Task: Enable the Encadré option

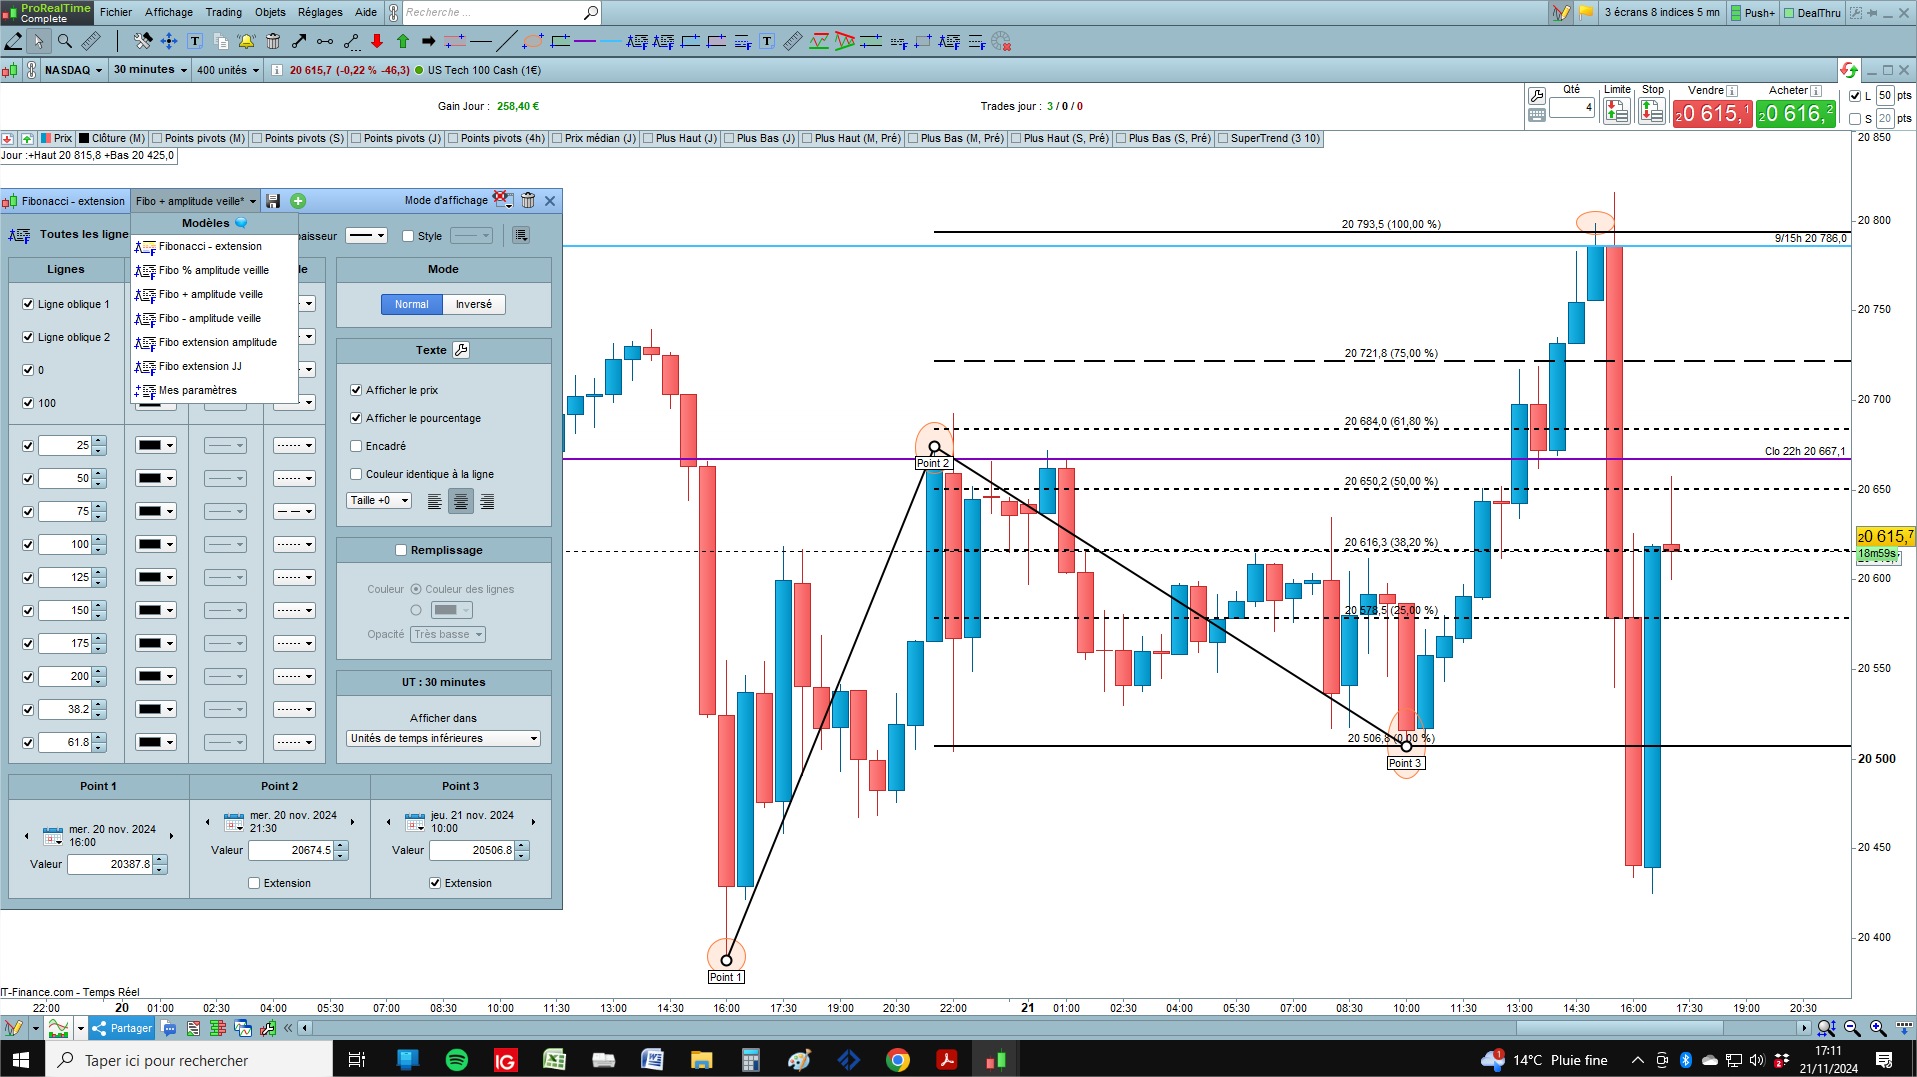Action: click(356, 446)
